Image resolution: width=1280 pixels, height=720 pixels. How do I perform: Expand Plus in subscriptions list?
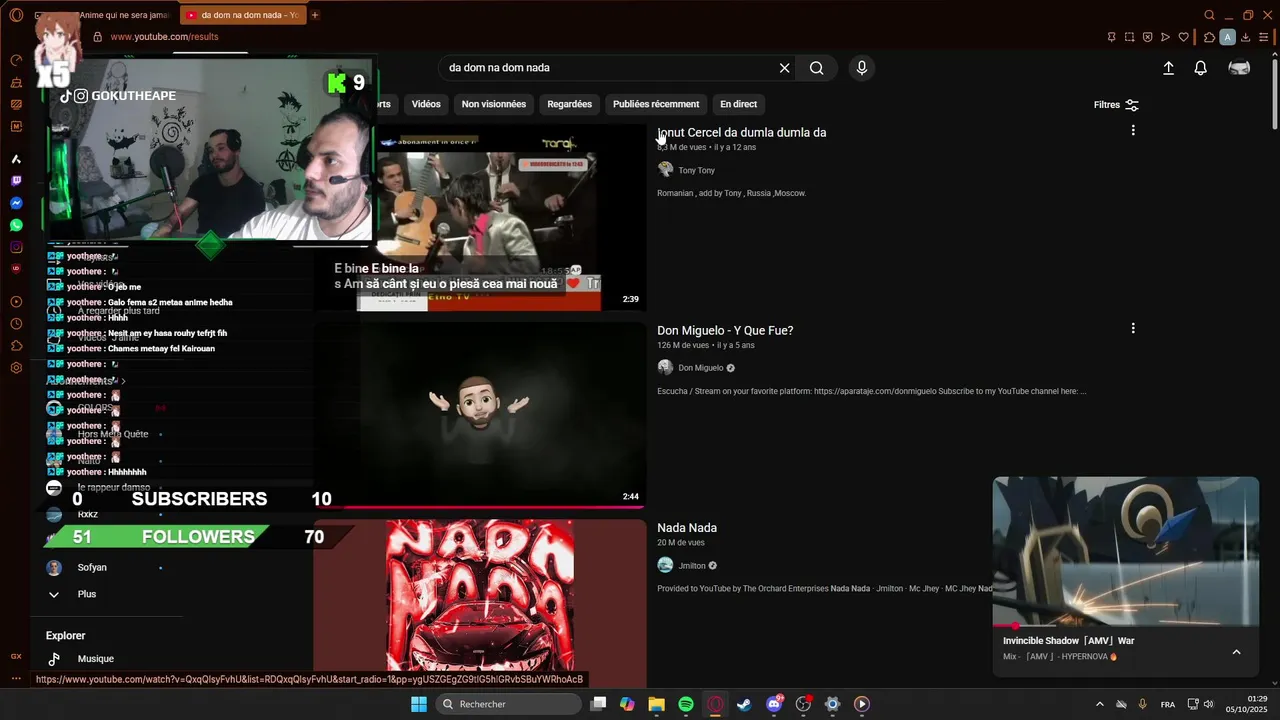87,594
